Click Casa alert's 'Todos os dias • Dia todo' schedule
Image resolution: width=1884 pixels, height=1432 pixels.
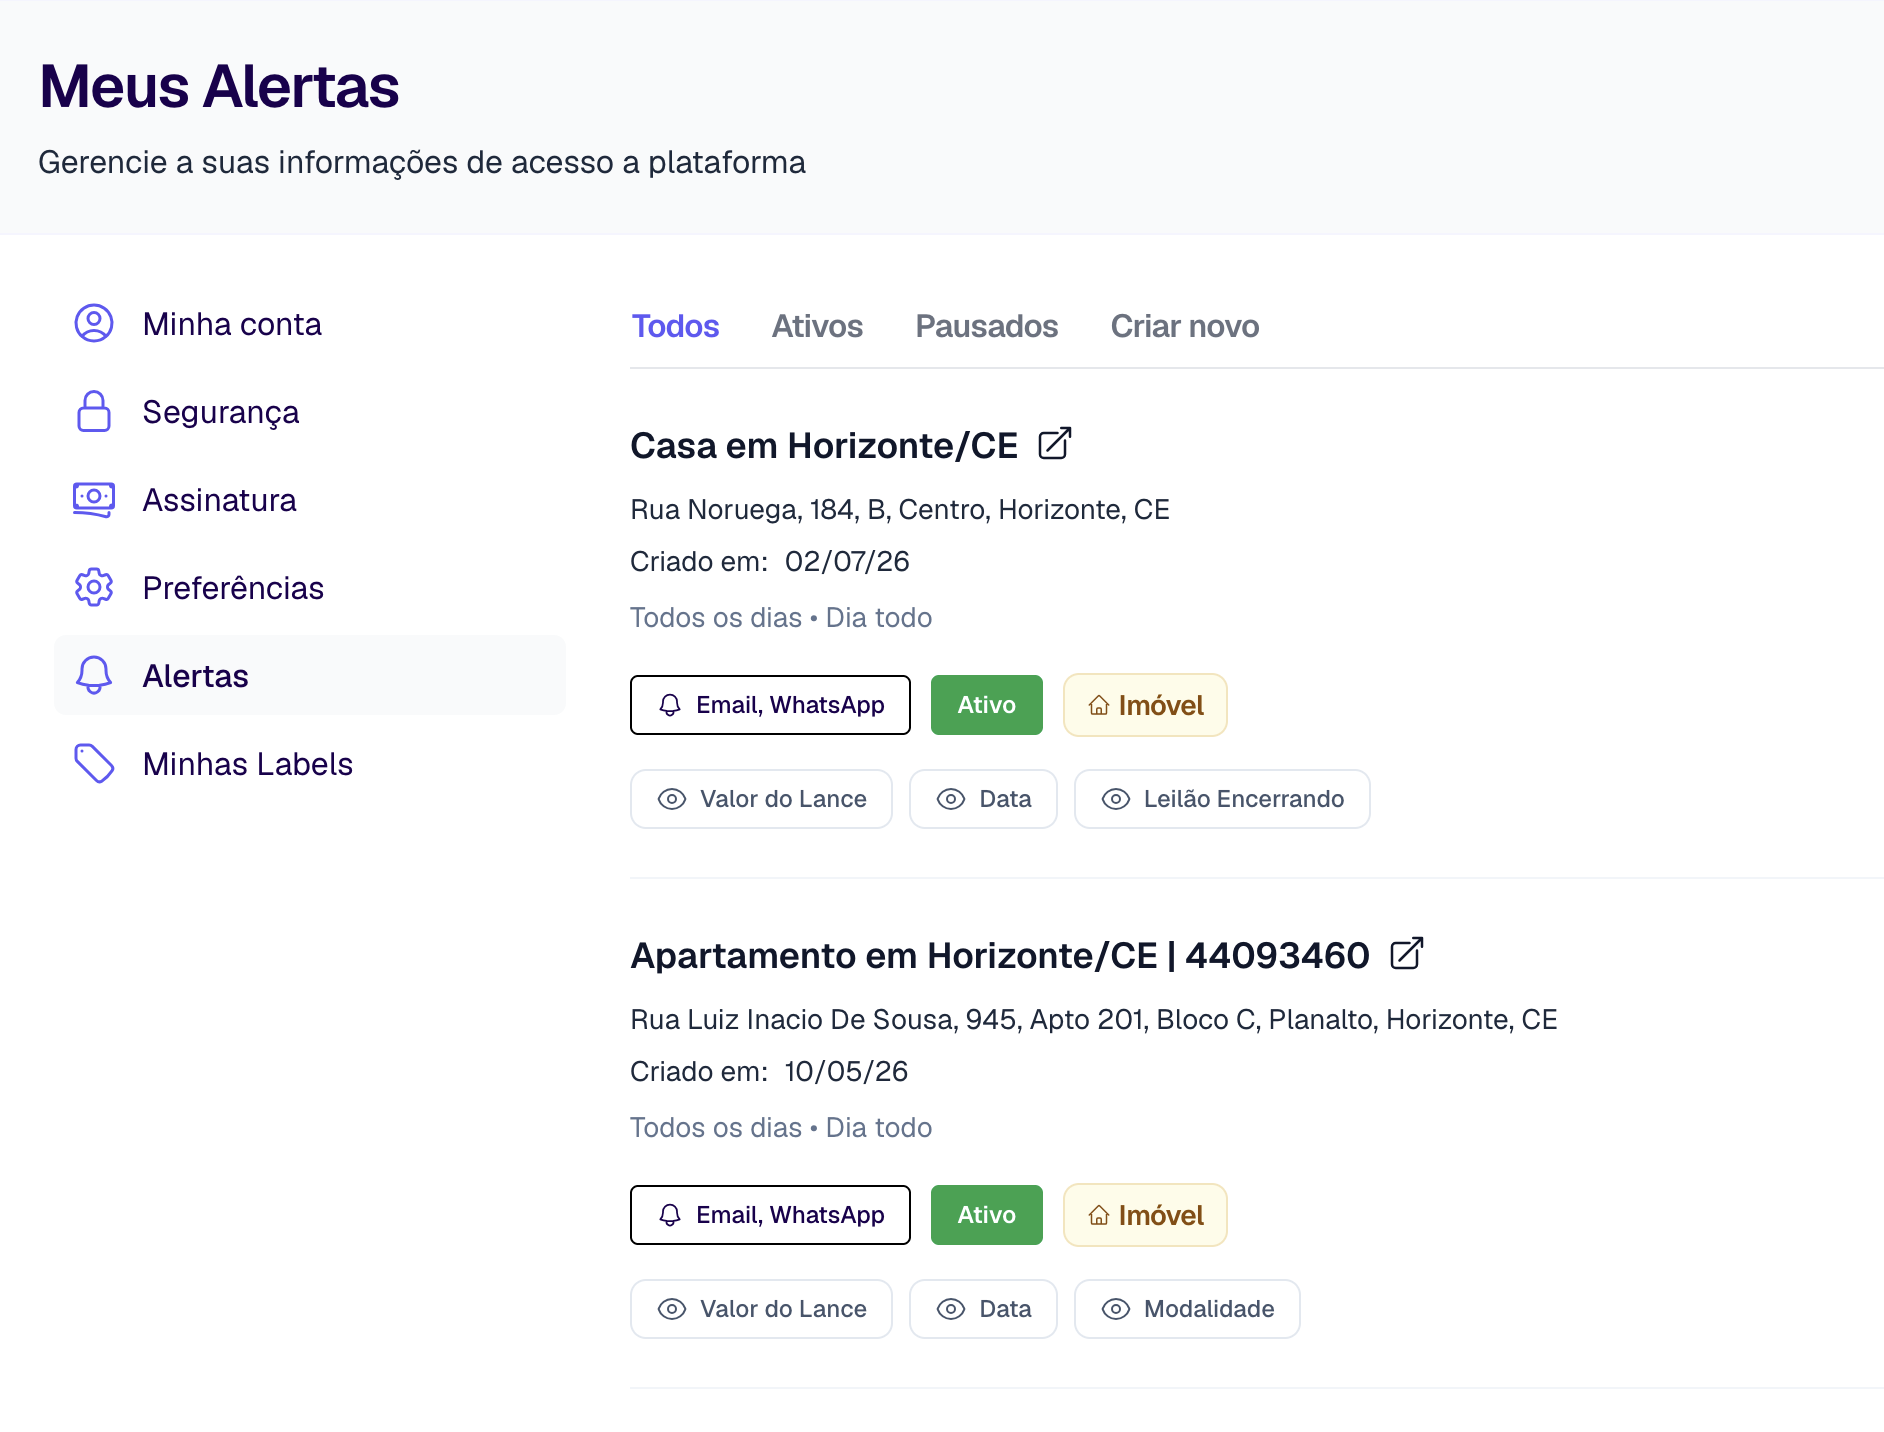[x=781, y=617]
